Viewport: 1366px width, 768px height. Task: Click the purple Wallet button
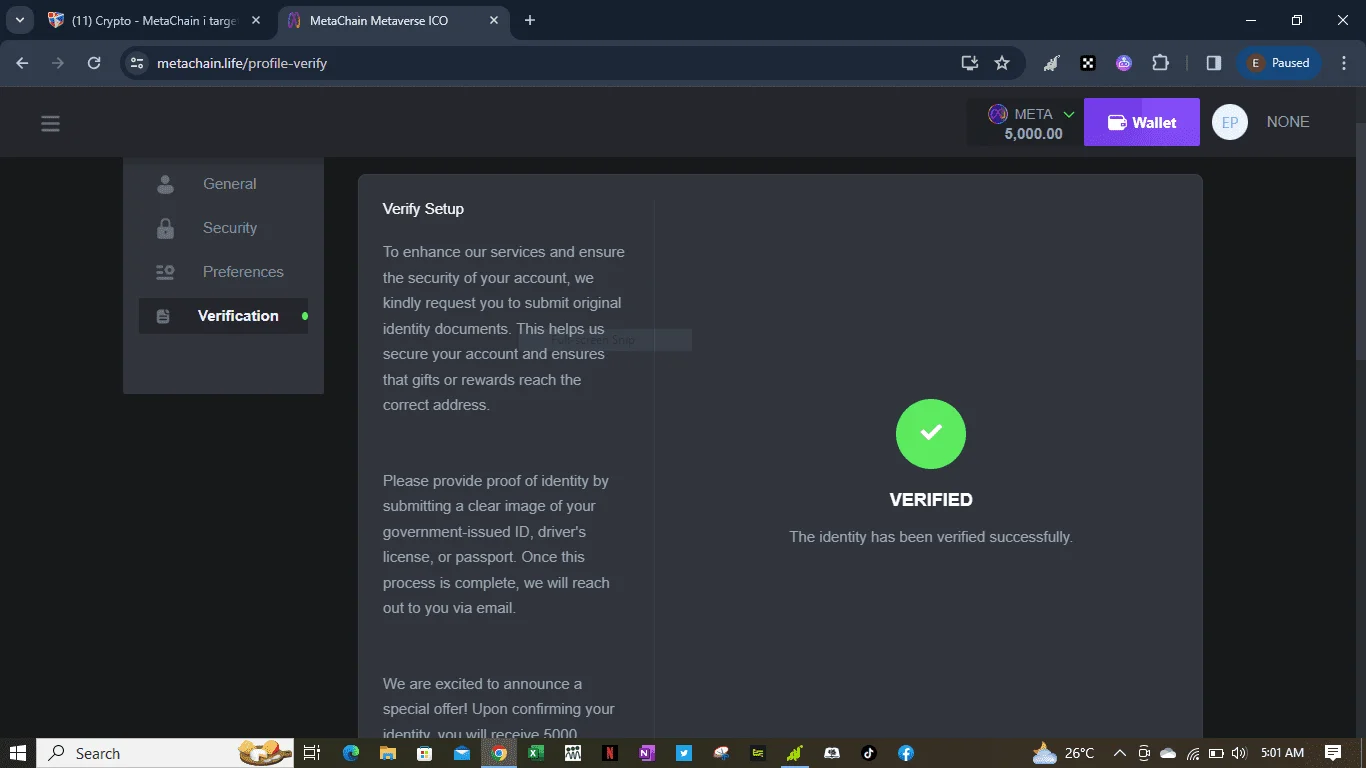(x=1142, y=122)
